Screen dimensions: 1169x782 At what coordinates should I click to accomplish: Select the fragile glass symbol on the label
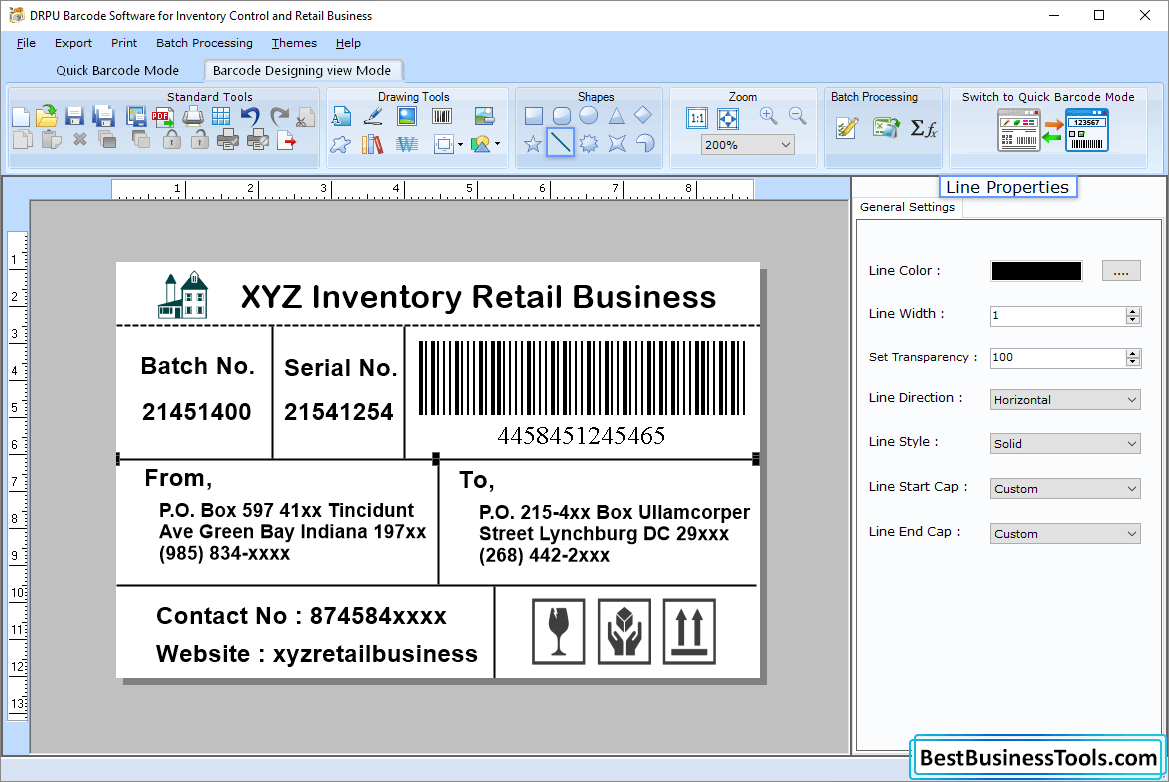(x=558, y=631)
